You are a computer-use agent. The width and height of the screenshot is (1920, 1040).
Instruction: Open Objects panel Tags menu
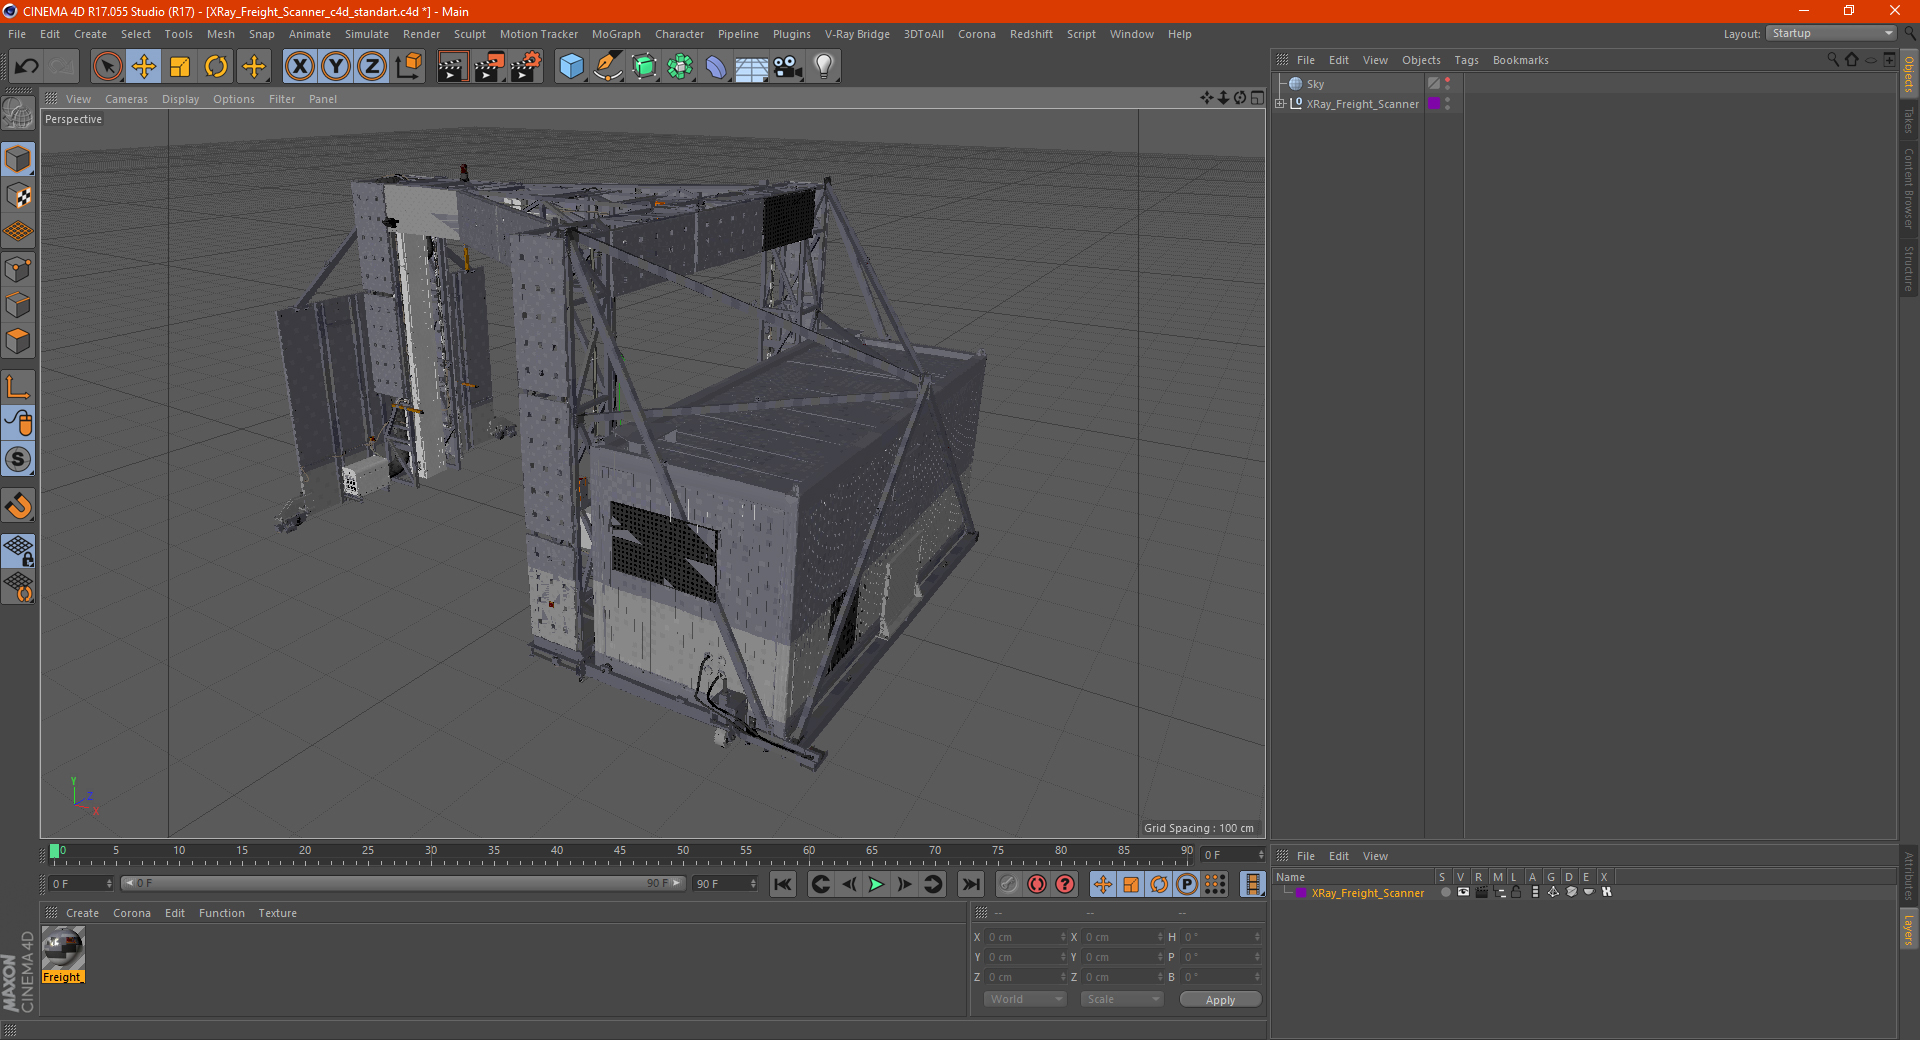coord(1466,60)
